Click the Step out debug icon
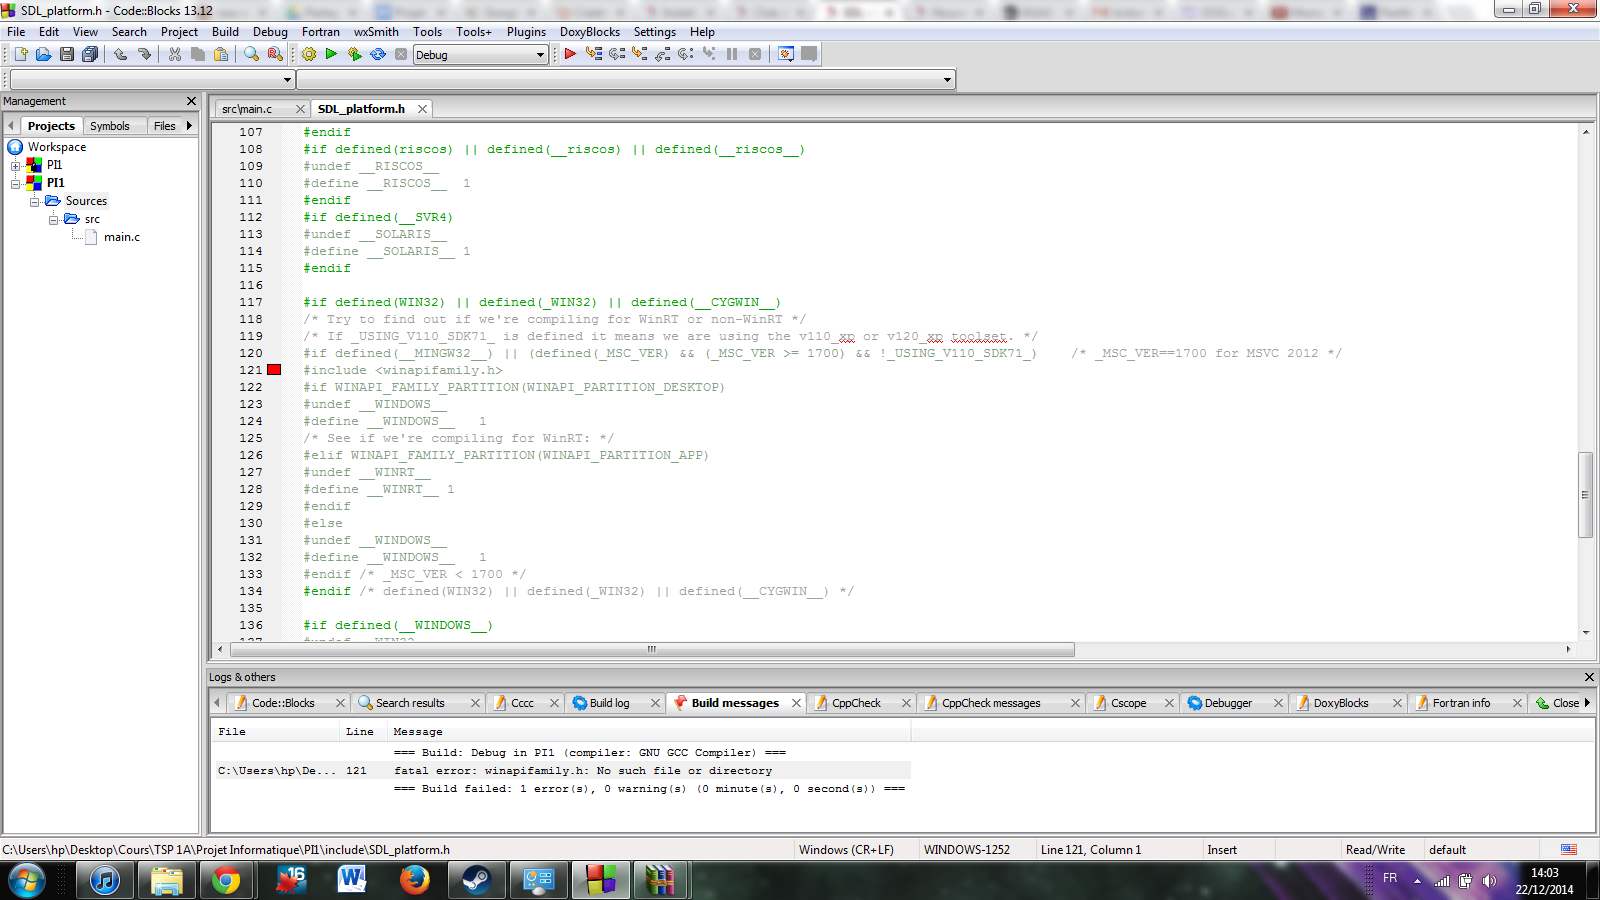The width and height of the screenshot is (1600, 900). point(663,54)
